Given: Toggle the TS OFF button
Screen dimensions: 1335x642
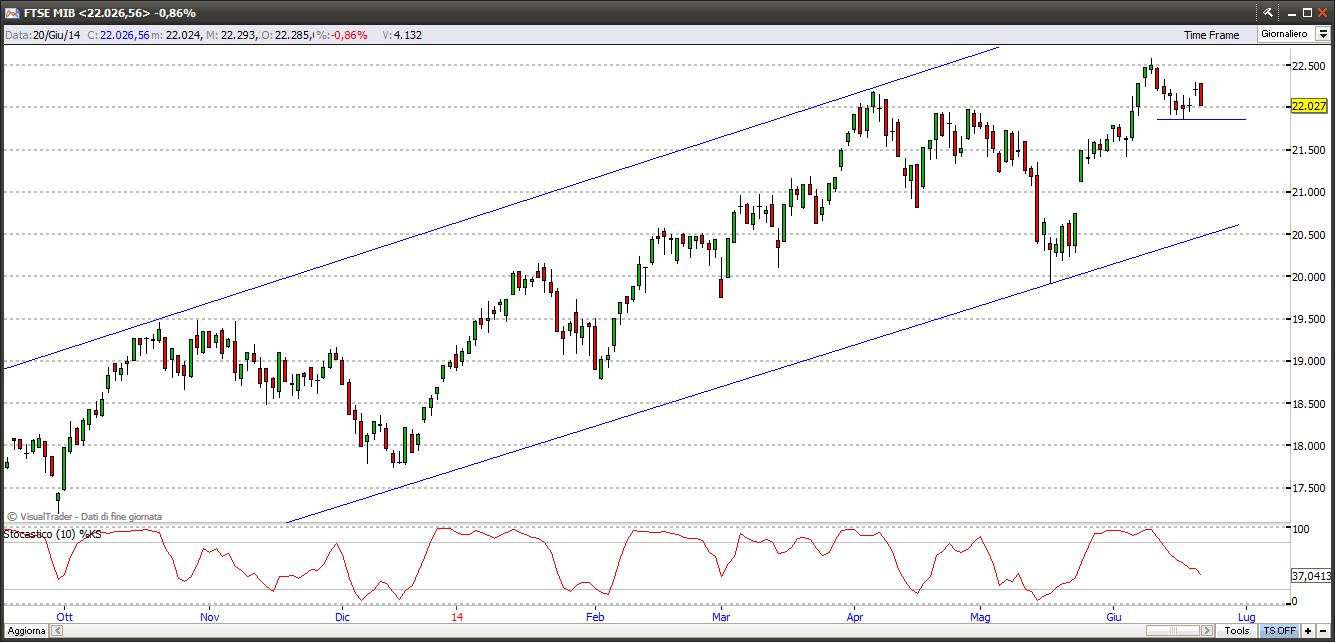Looking at the screenshot, I should pyautogui.click(x=1279, y=631).
